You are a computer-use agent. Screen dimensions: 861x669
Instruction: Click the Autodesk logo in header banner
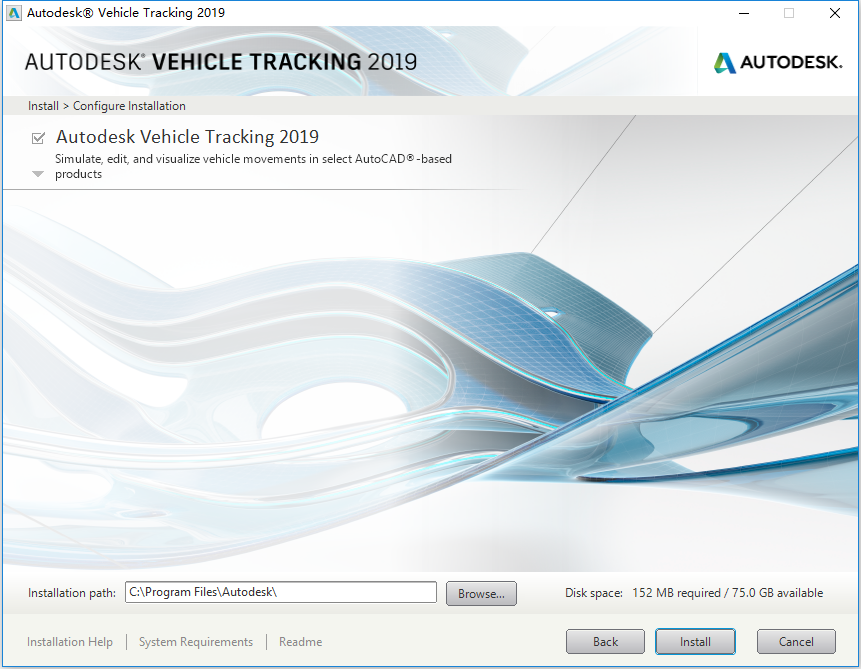[778, 63]
